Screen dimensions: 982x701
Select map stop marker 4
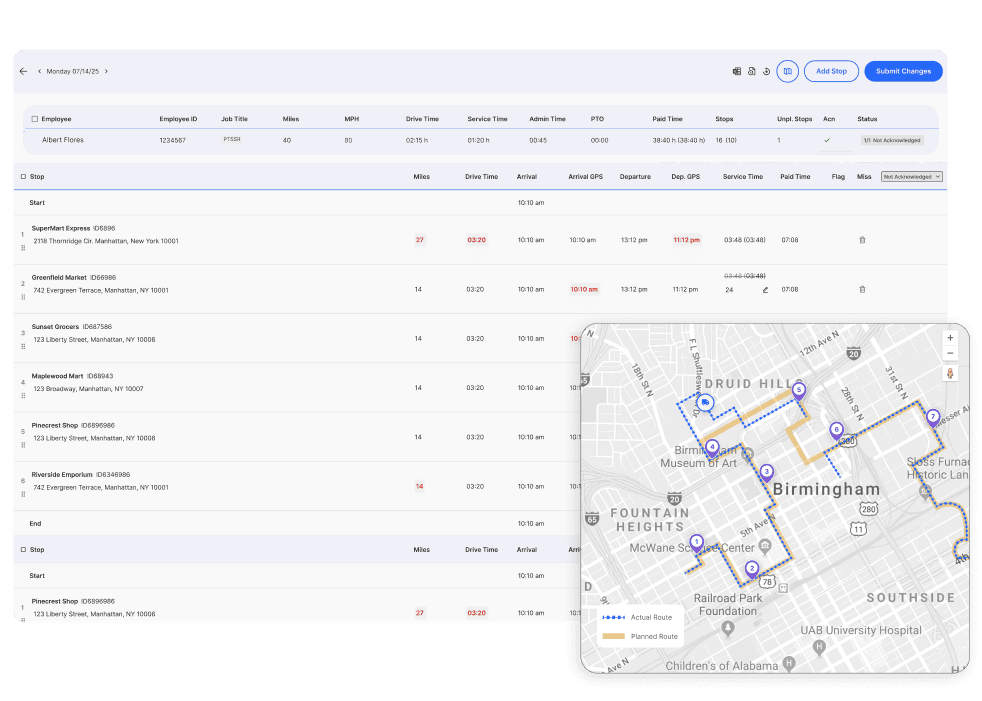point(712,448)
